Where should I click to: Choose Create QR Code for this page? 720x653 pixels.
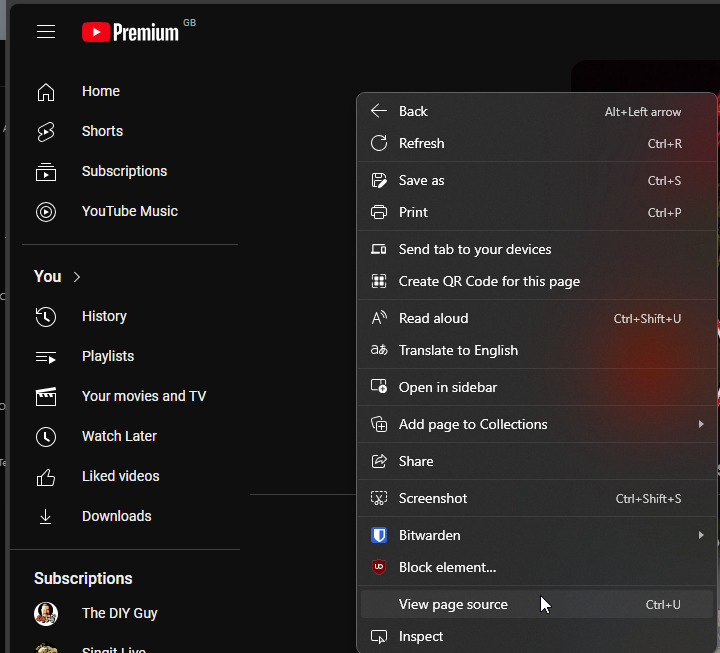[489, 281]
